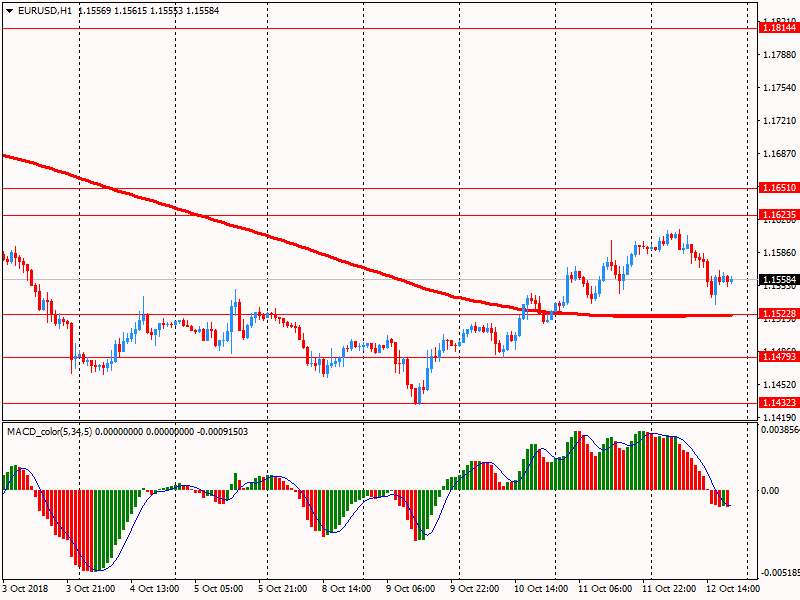Click the 12 Oct 14:00 time axis label
The height and width of the screenshot is (600, 800).
pyautogui.click(x=733, y=589)
